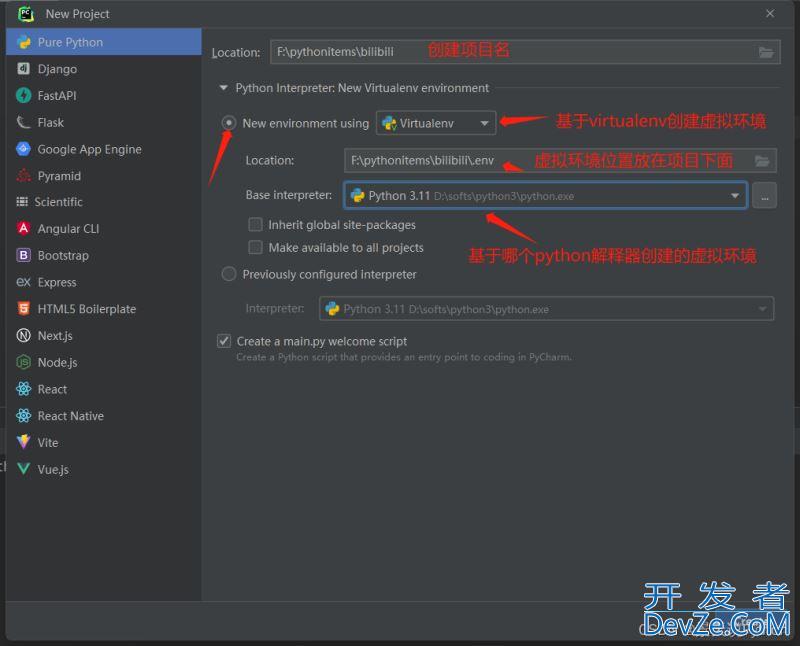
Task: Select Previously configured interpreter radio button
Action: point(229,274)
